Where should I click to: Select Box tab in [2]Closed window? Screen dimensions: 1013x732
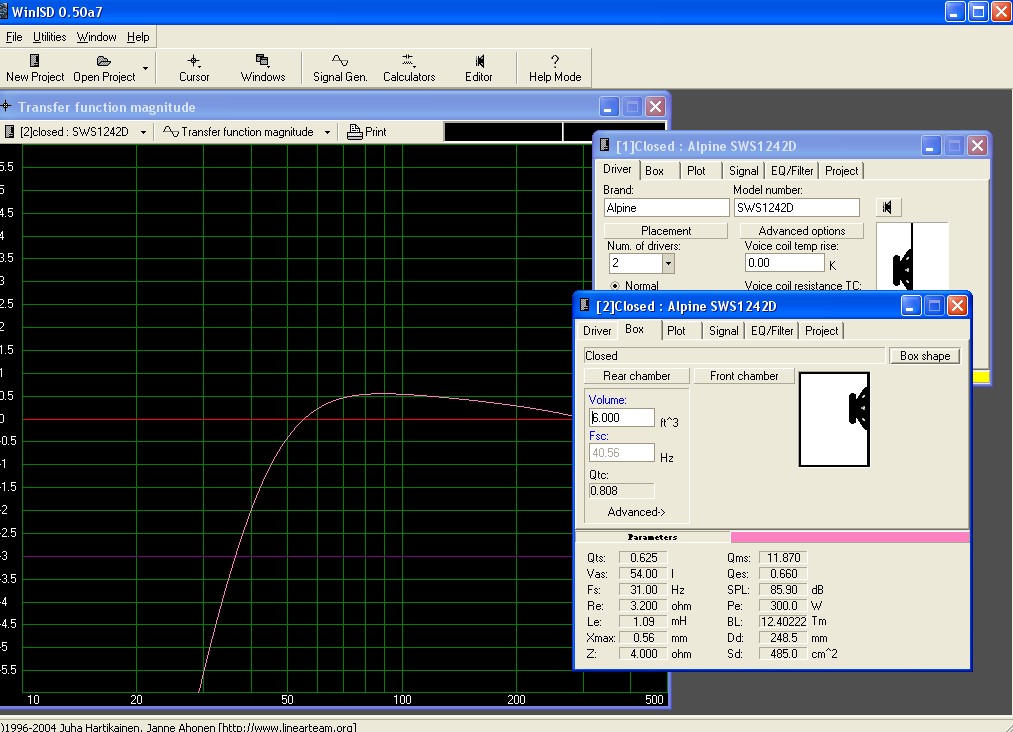[634, 329]
